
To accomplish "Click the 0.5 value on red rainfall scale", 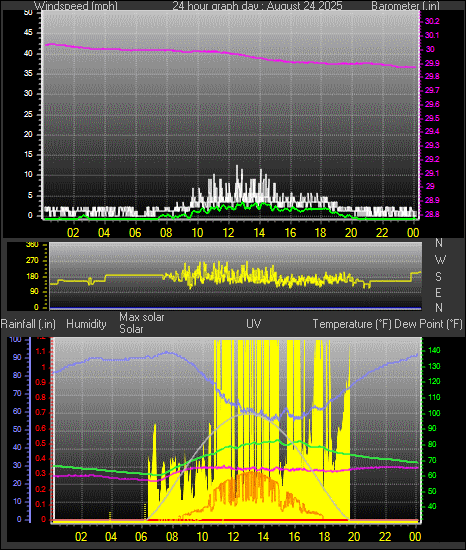I will click(x=41, y=443).
